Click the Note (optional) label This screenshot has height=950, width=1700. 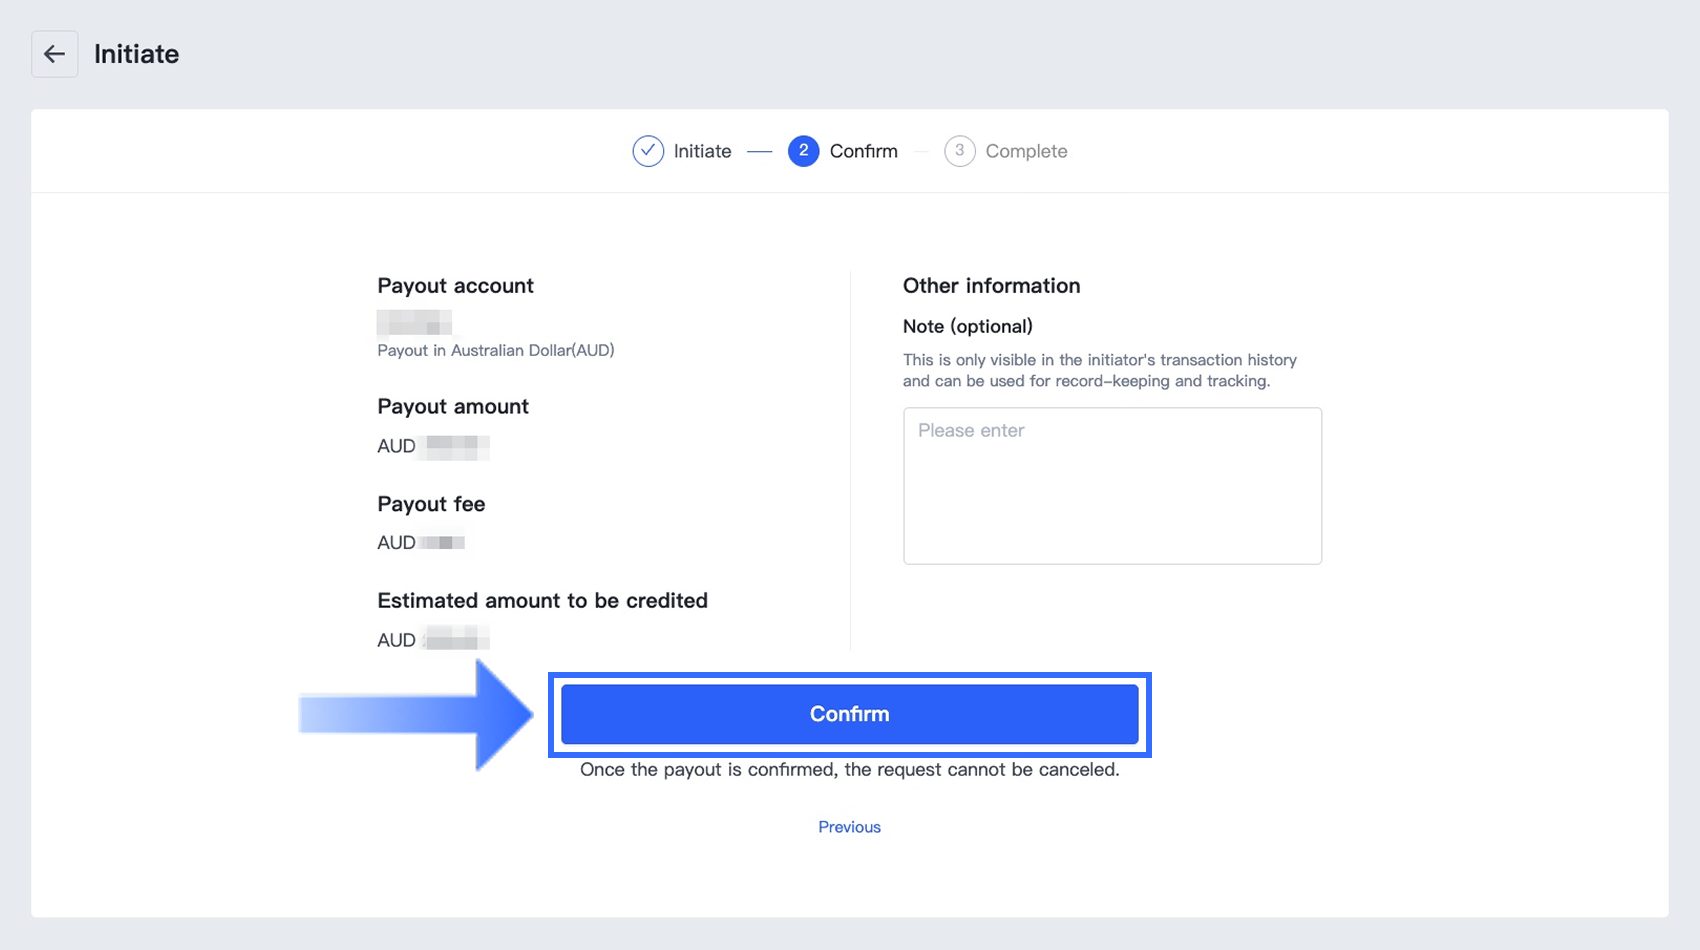[967, 326]
